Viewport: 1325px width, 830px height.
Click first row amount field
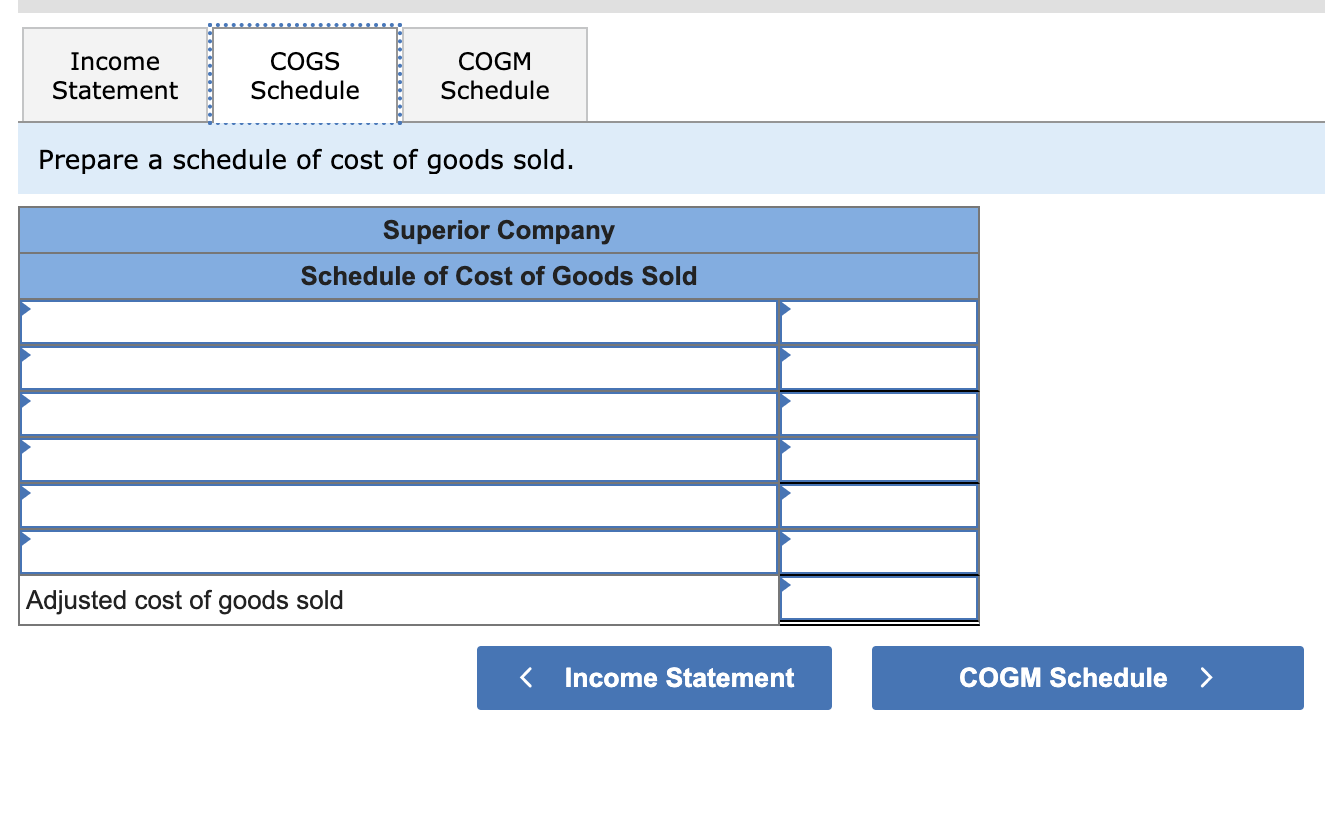[879, 322]
